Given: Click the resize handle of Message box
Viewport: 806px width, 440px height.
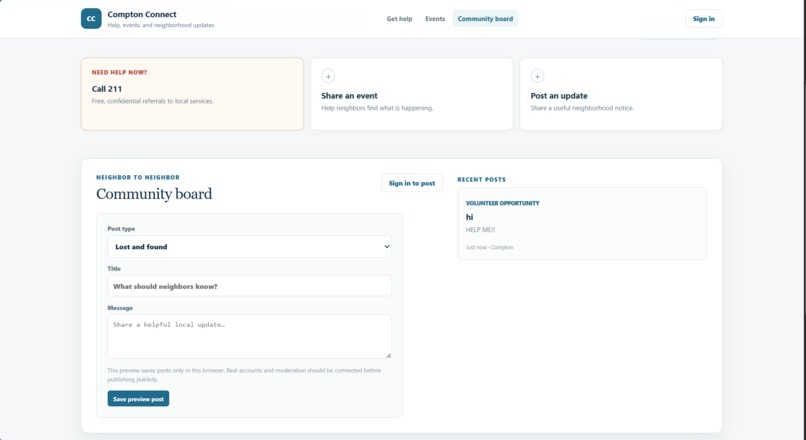Looking at the screenshot, I should (x=388, y=355).
